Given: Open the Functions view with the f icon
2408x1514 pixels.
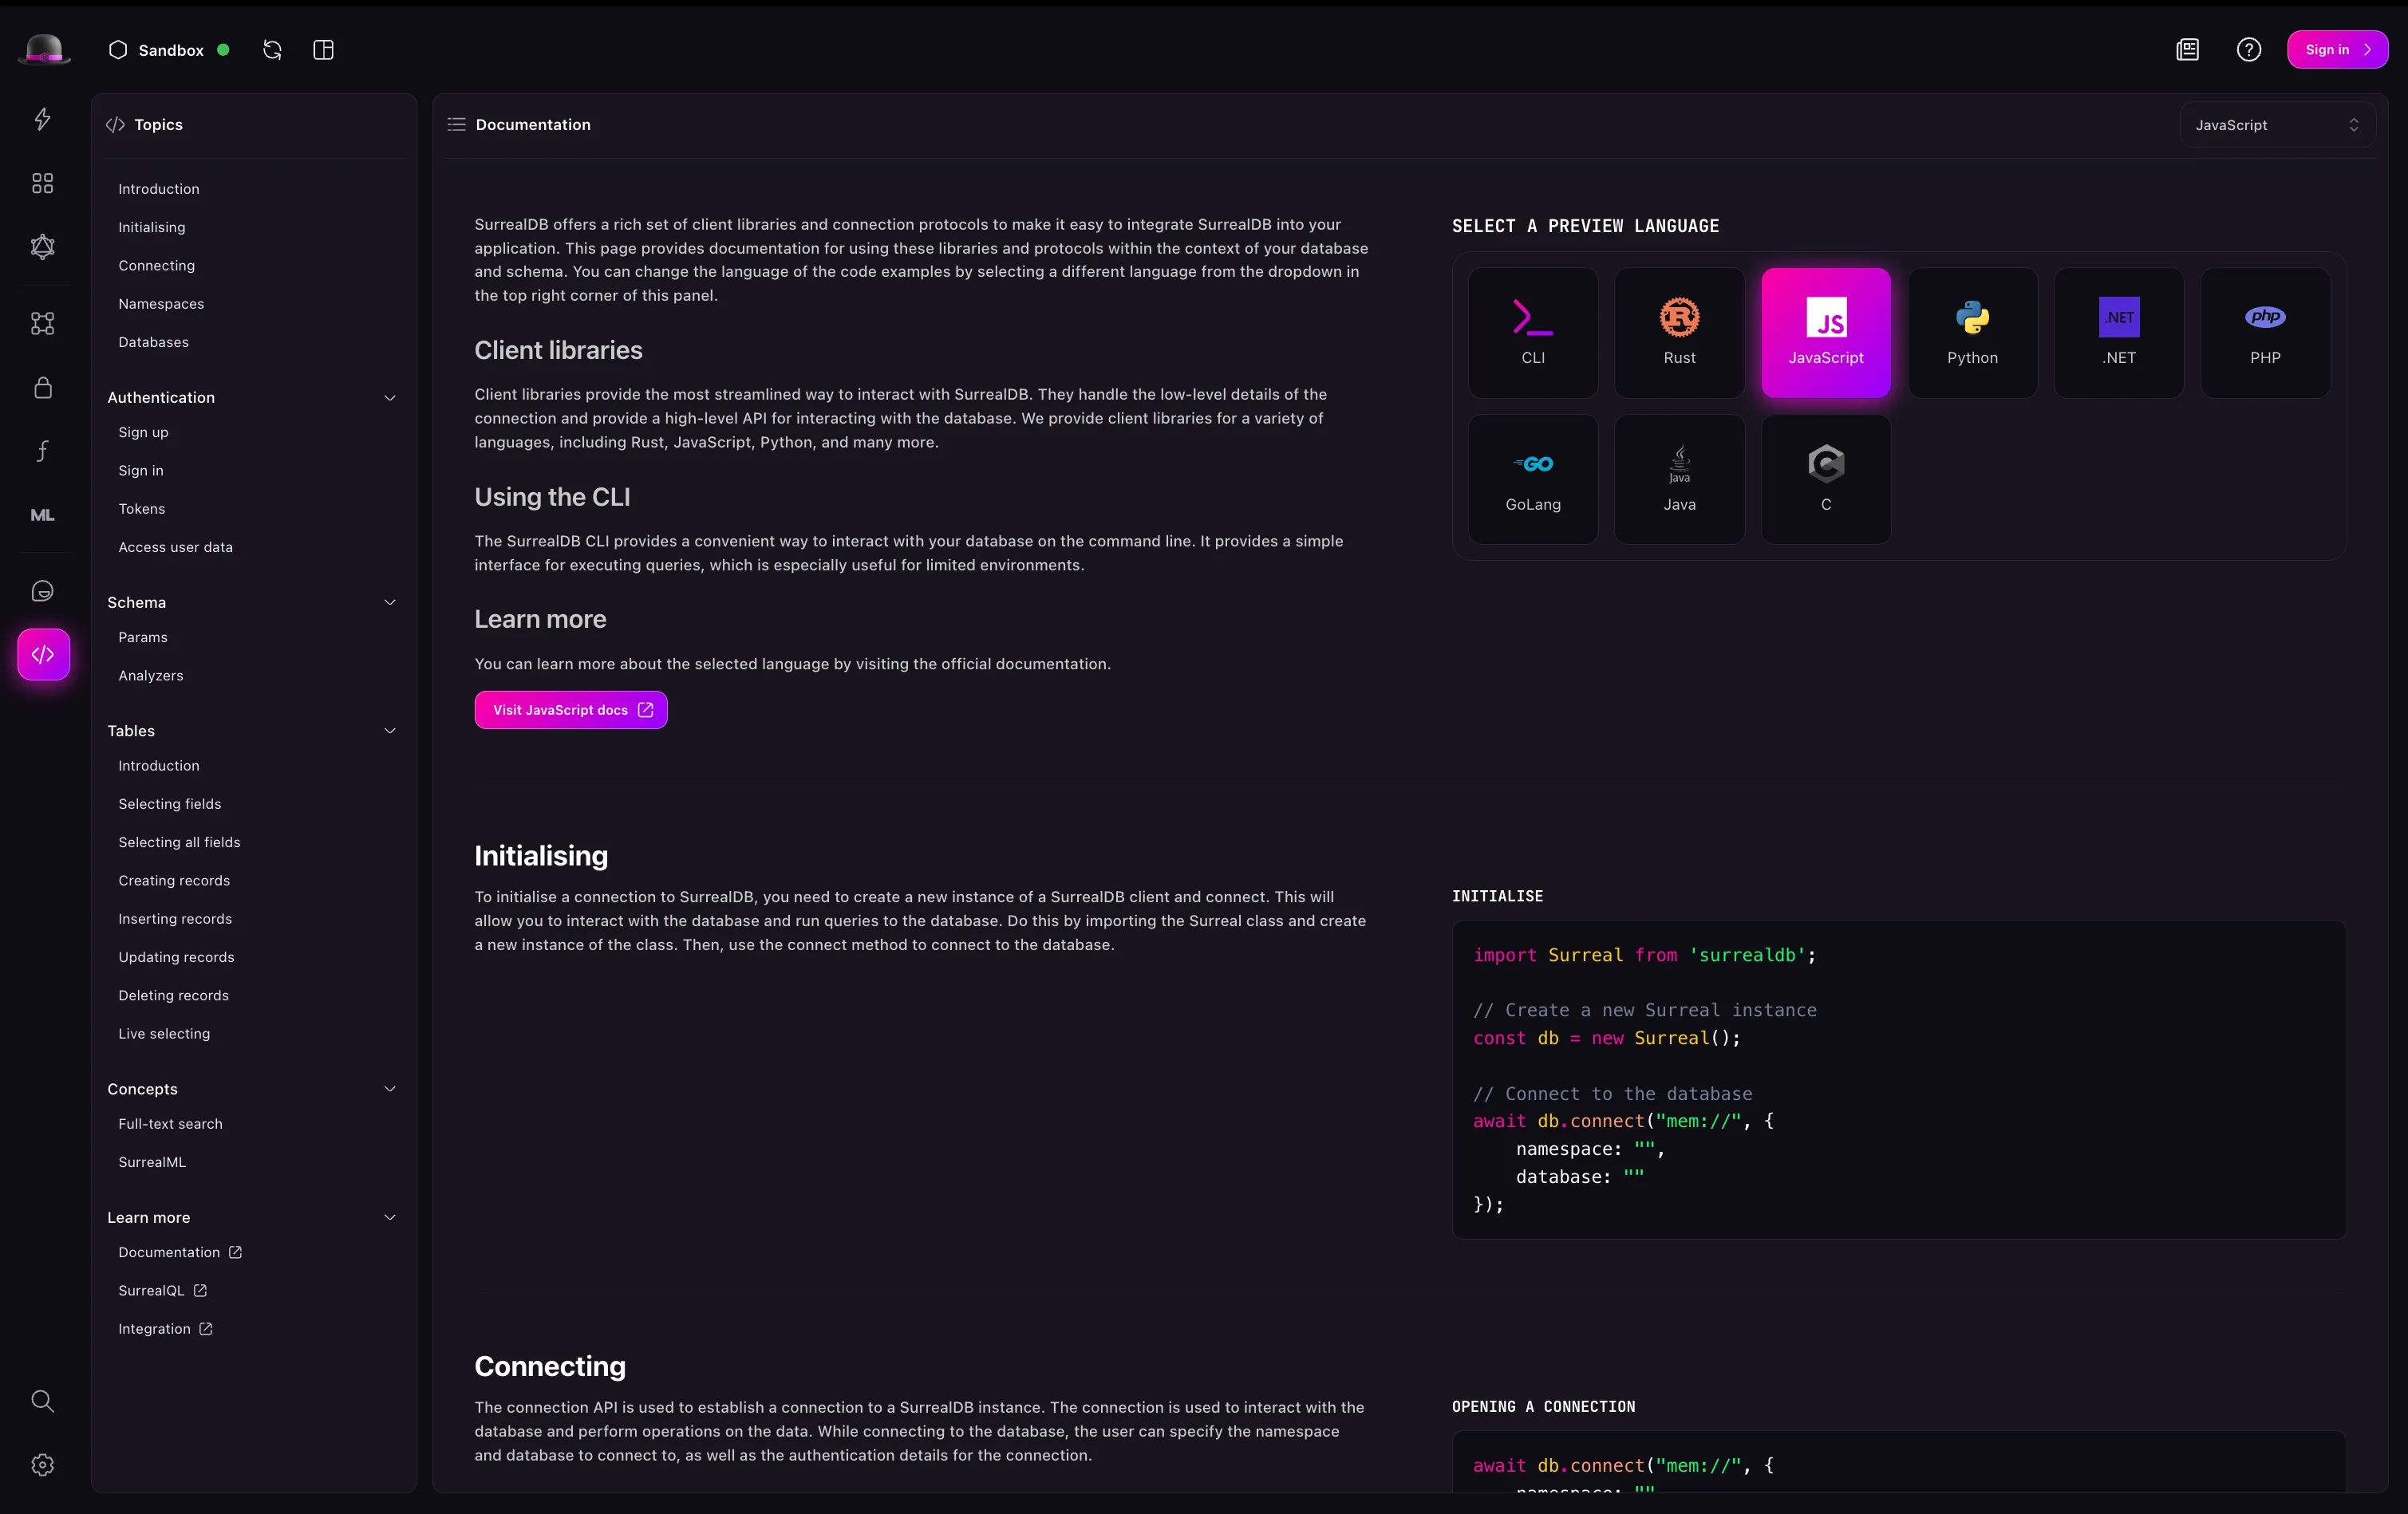Looking at the screenshot, I should tap(42, 451).
